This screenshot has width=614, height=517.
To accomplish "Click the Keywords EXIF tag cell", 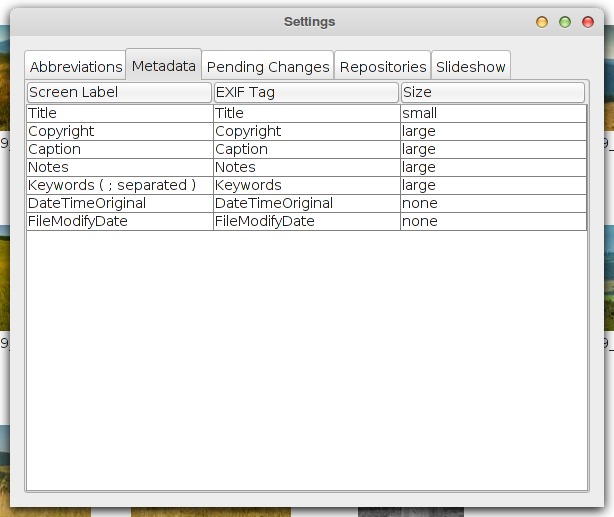I will tap(307, 186).
